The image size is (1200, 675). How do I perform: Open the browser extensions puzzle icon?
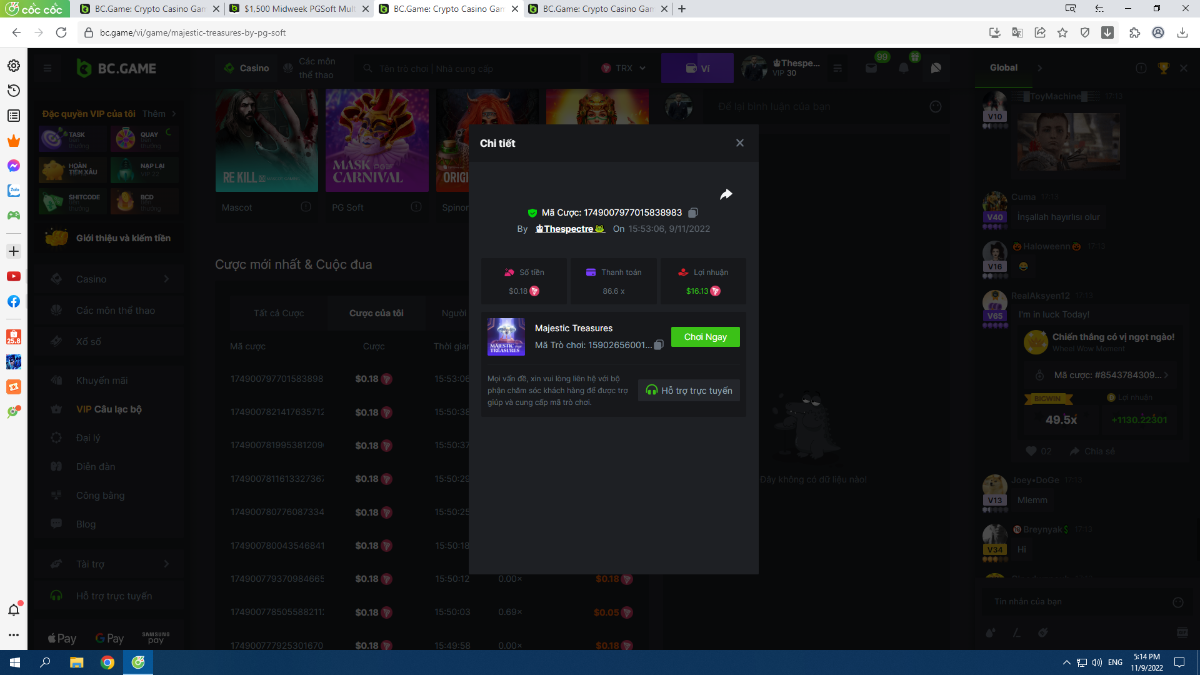click(x=1134, y=32)
